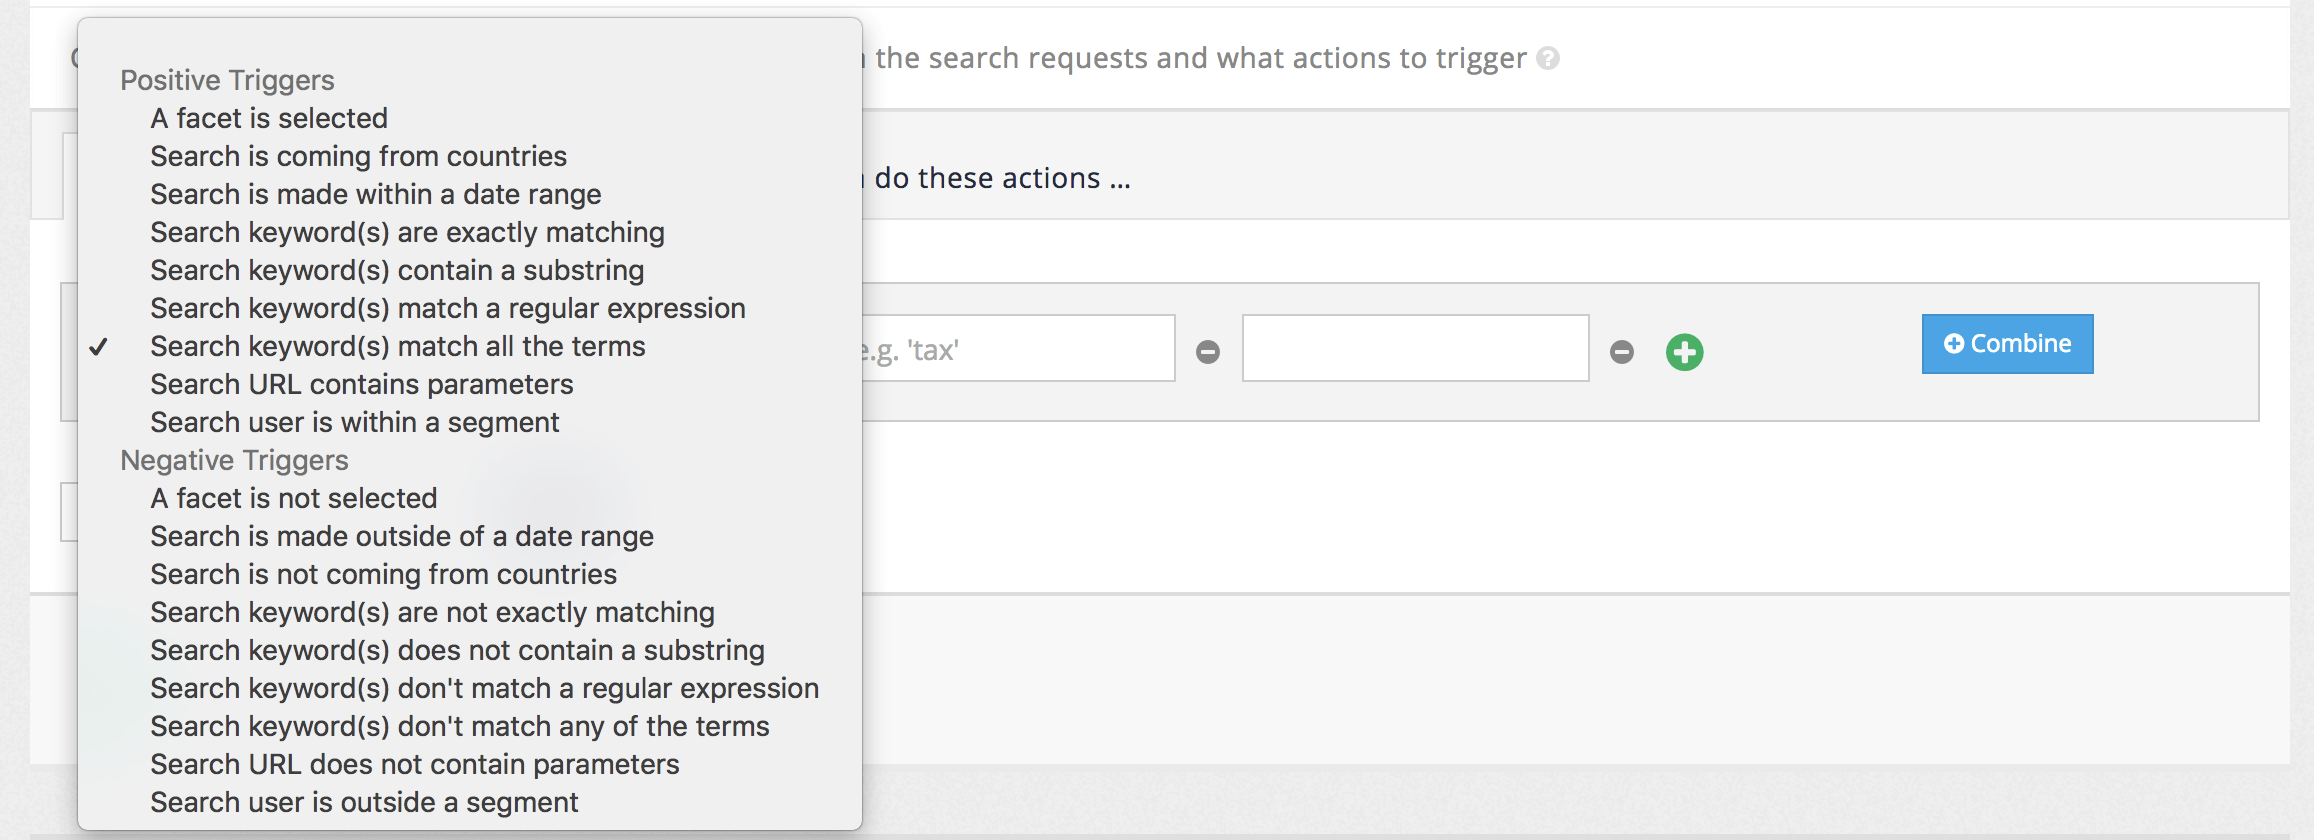
Task: Select 'Search URL contains parameters'
Action: [x=361, y=384]
